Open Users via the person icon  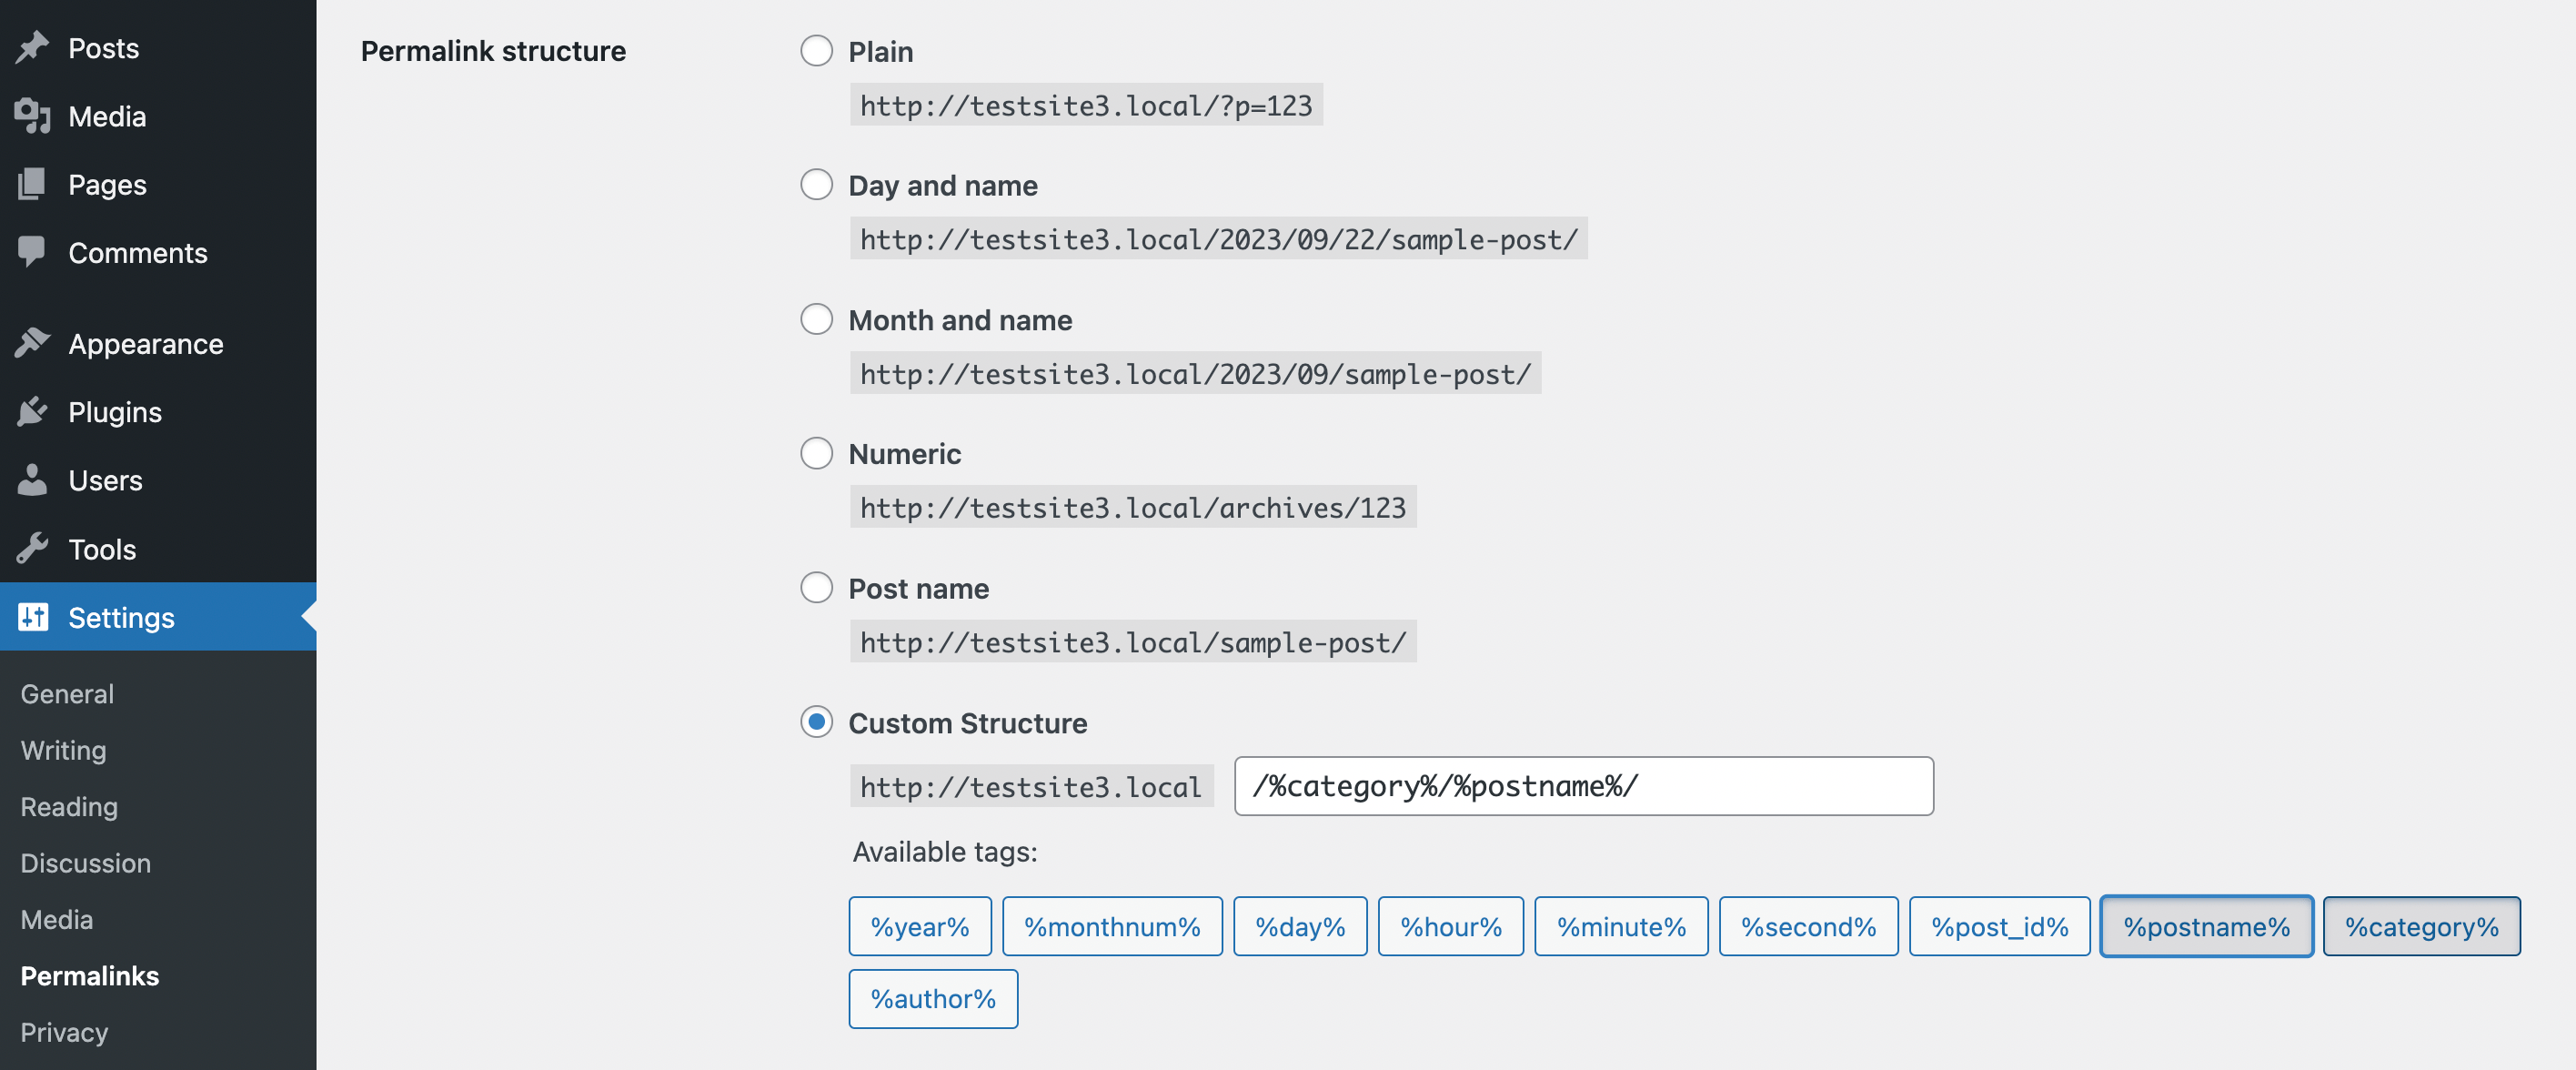(x=33, y=480)
